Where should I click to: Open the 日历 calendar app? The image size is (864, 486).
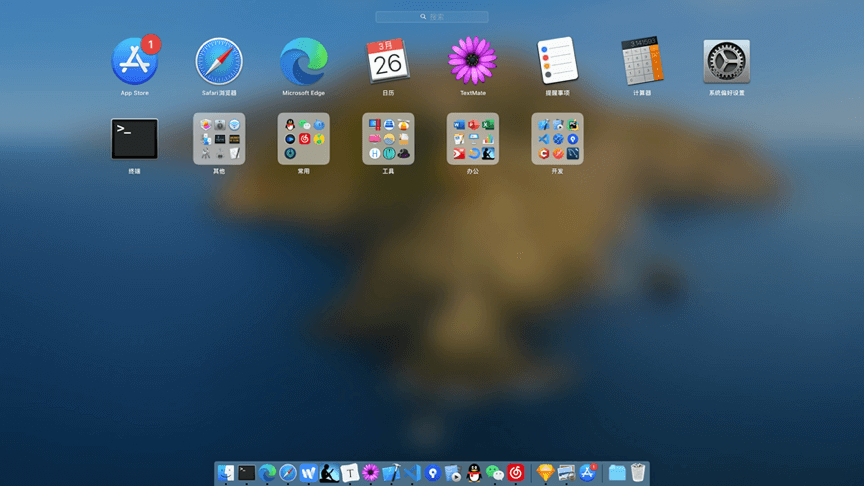(388, 61)
